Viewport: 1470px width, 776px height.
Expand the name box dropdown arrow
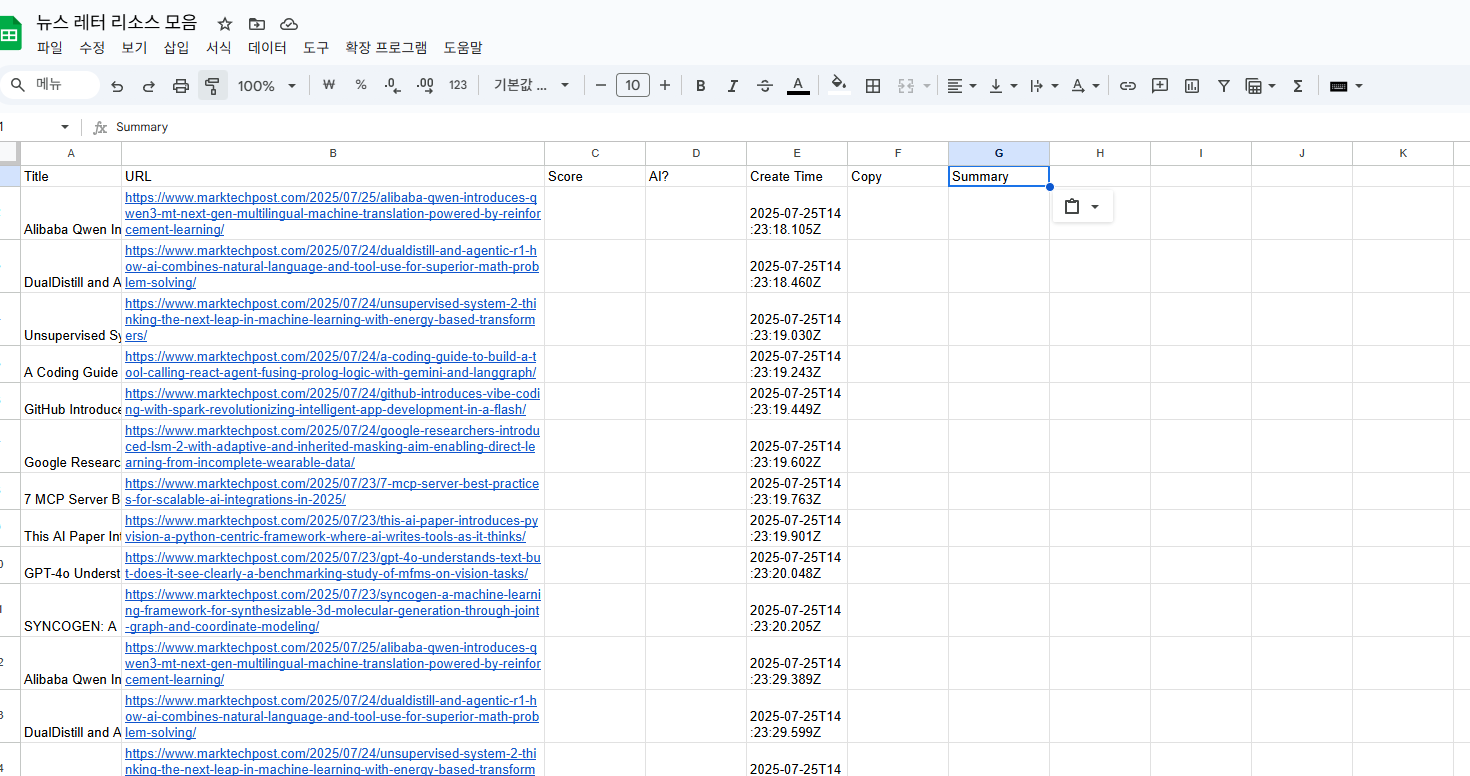pyautogui.click(x=65, y=127)
